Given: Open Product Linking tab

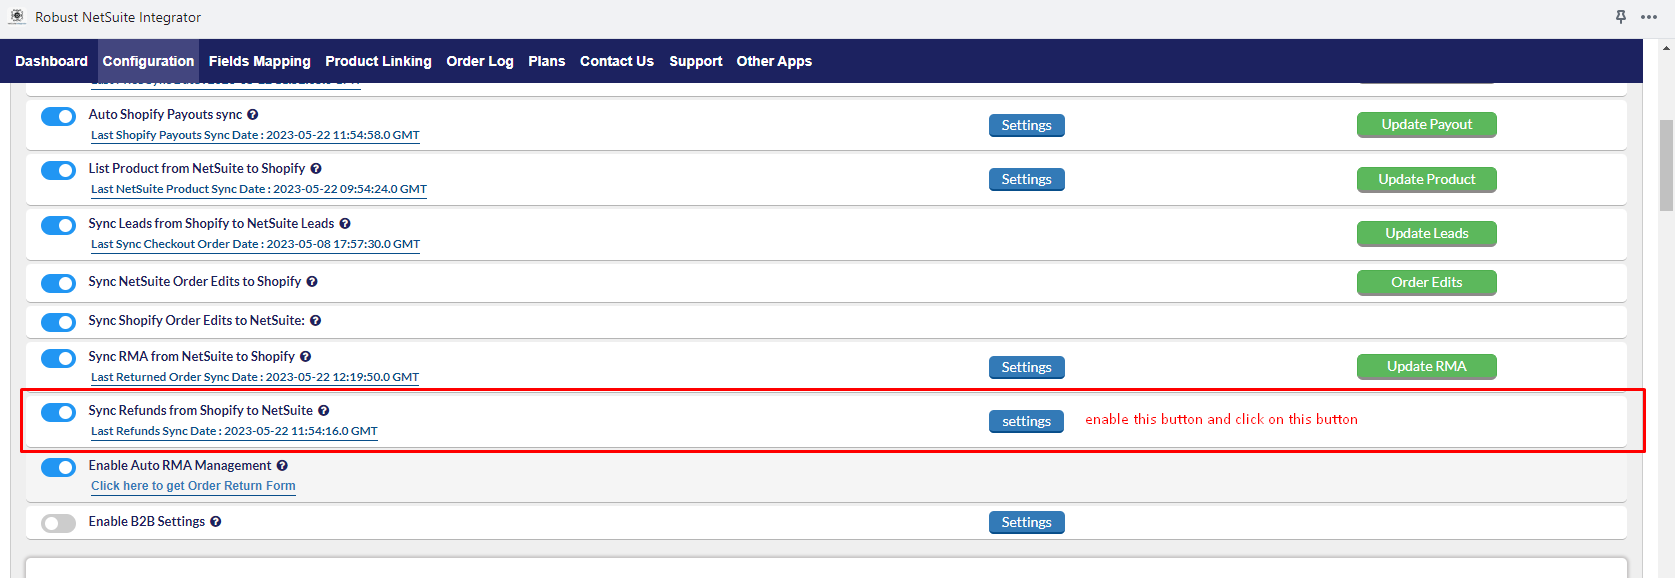Looking at the screenshot, I should pos(378,61).
